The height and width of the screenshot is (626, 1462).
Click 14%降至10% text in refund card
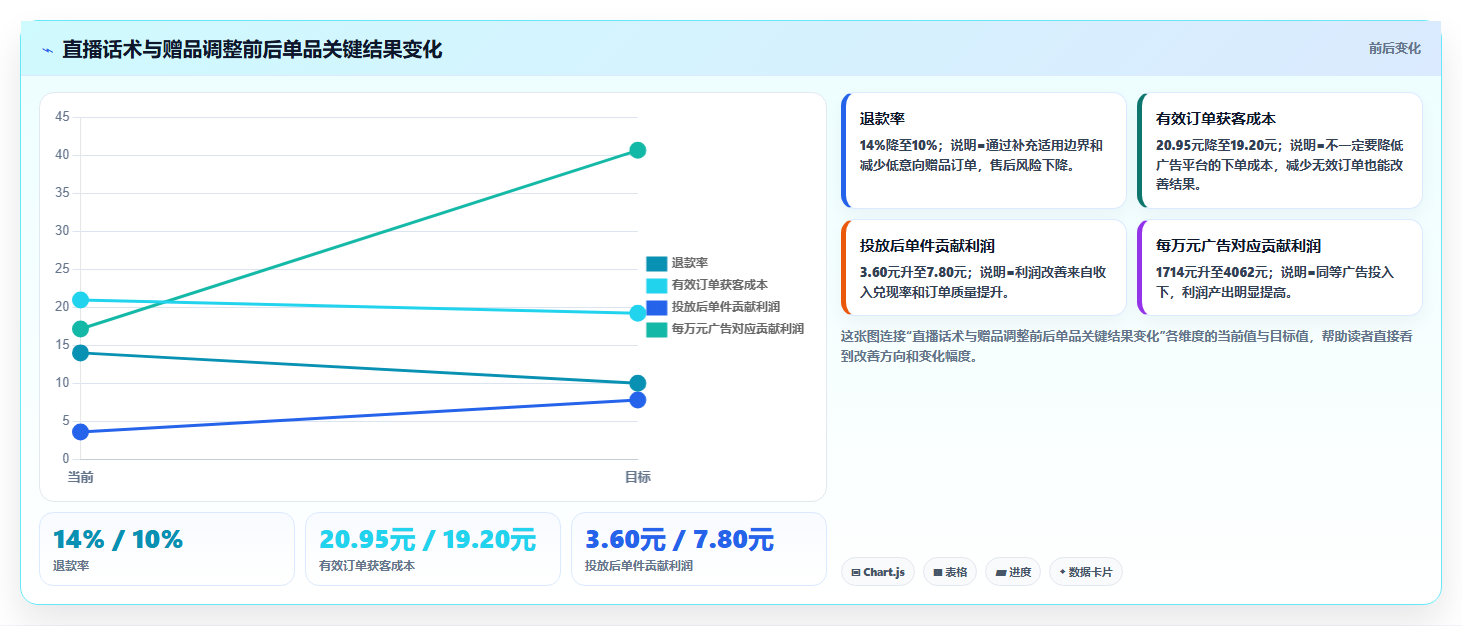point(899,145)
